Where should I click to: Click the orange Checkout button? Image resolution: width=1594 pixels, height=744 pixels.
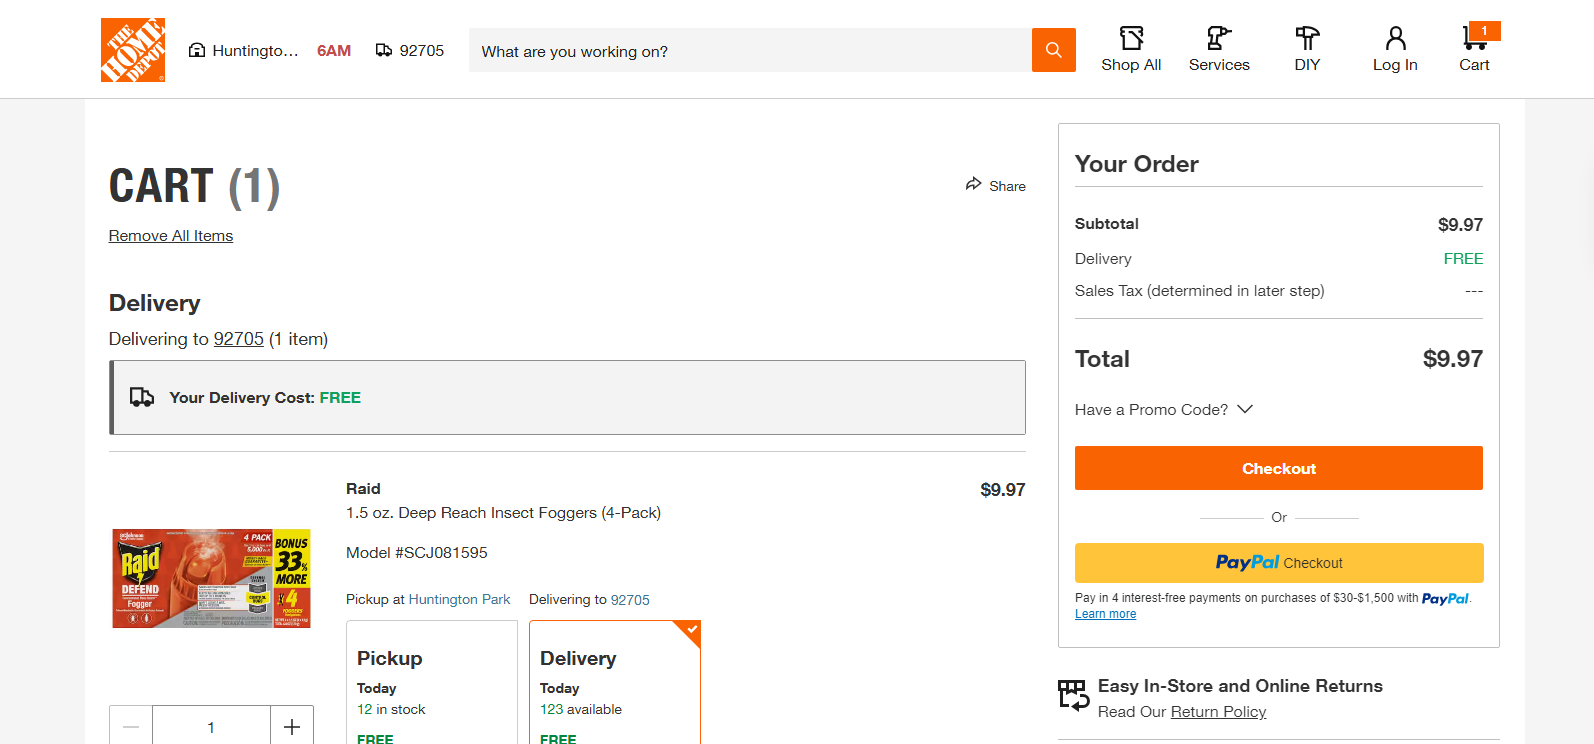[1279, 468]
